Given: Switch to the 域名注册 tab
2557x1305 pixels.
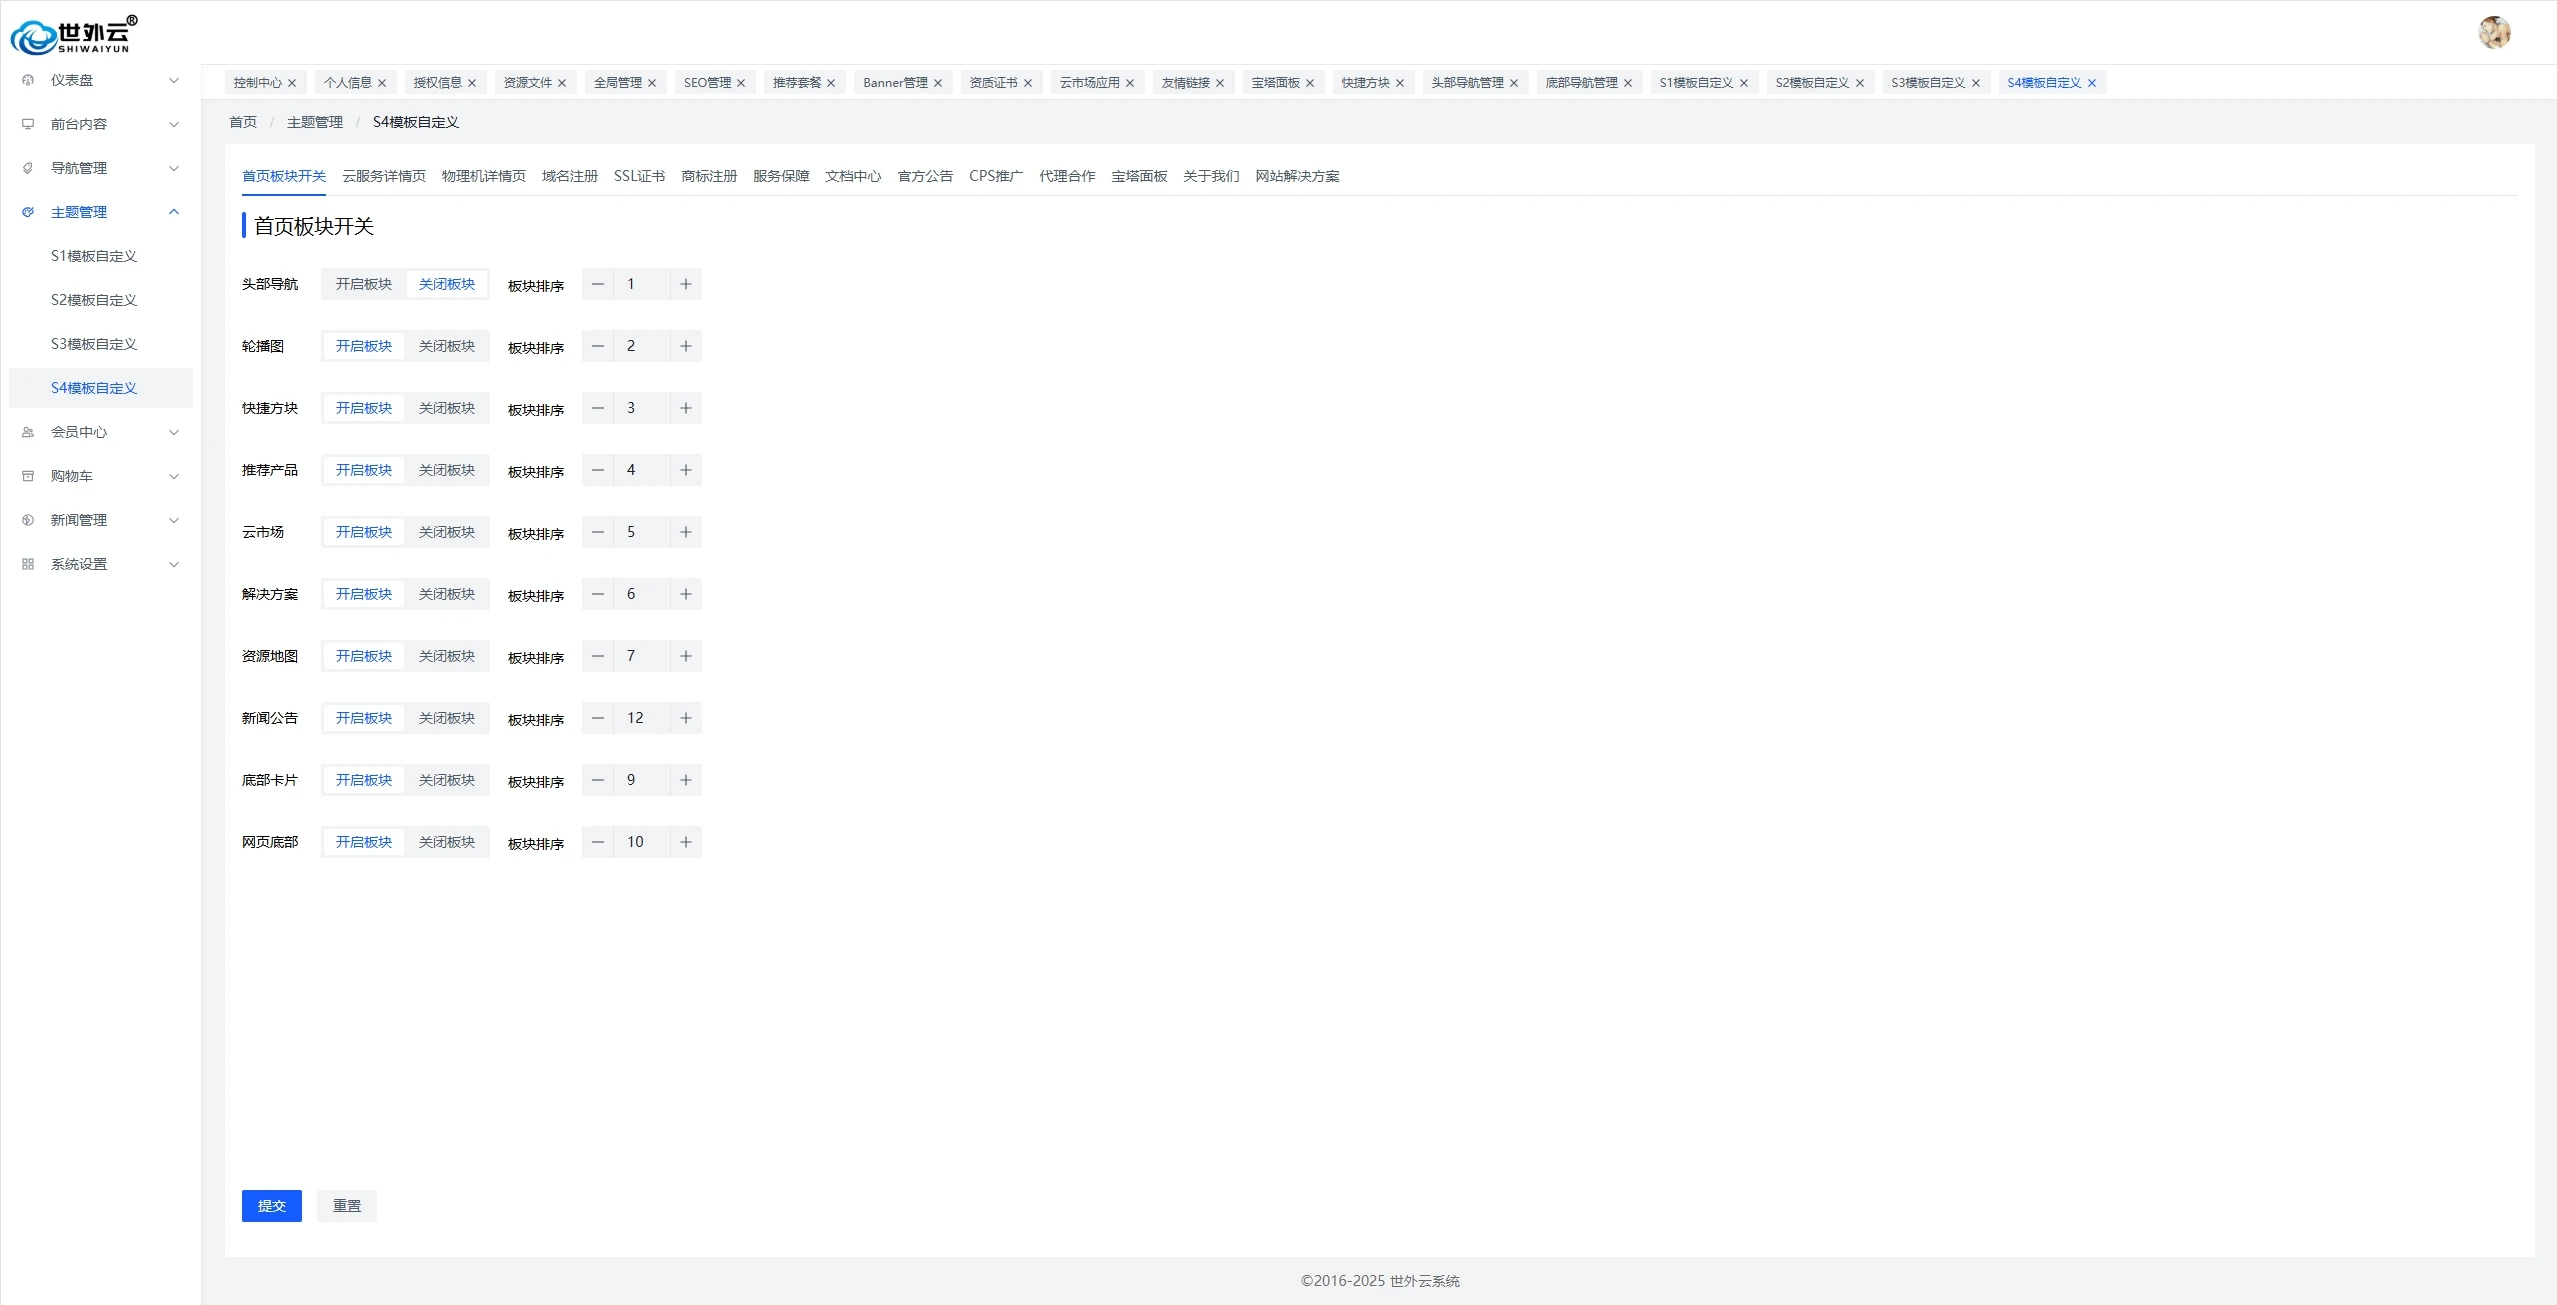Looking at the screenshot, I should point(569,176).
